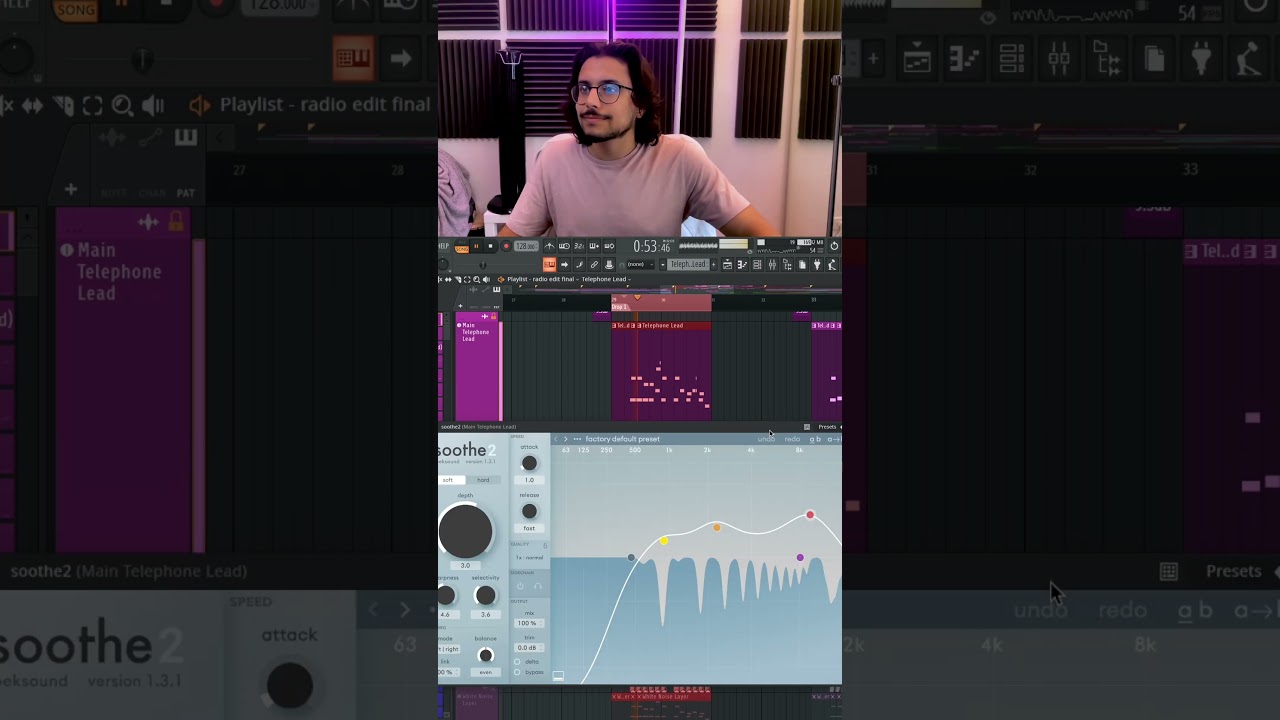1280x720 pixels.
Task: Open the stereo mode left|right selector
Action: 448,649
